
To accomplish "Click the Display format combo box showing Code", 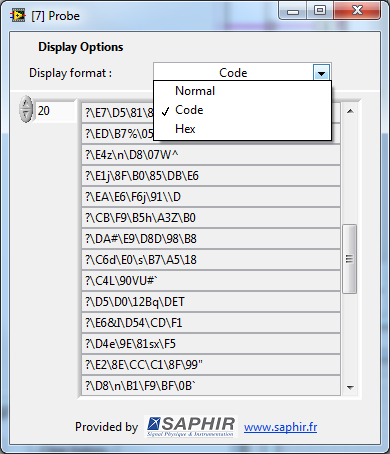I will tap(242, 72).
